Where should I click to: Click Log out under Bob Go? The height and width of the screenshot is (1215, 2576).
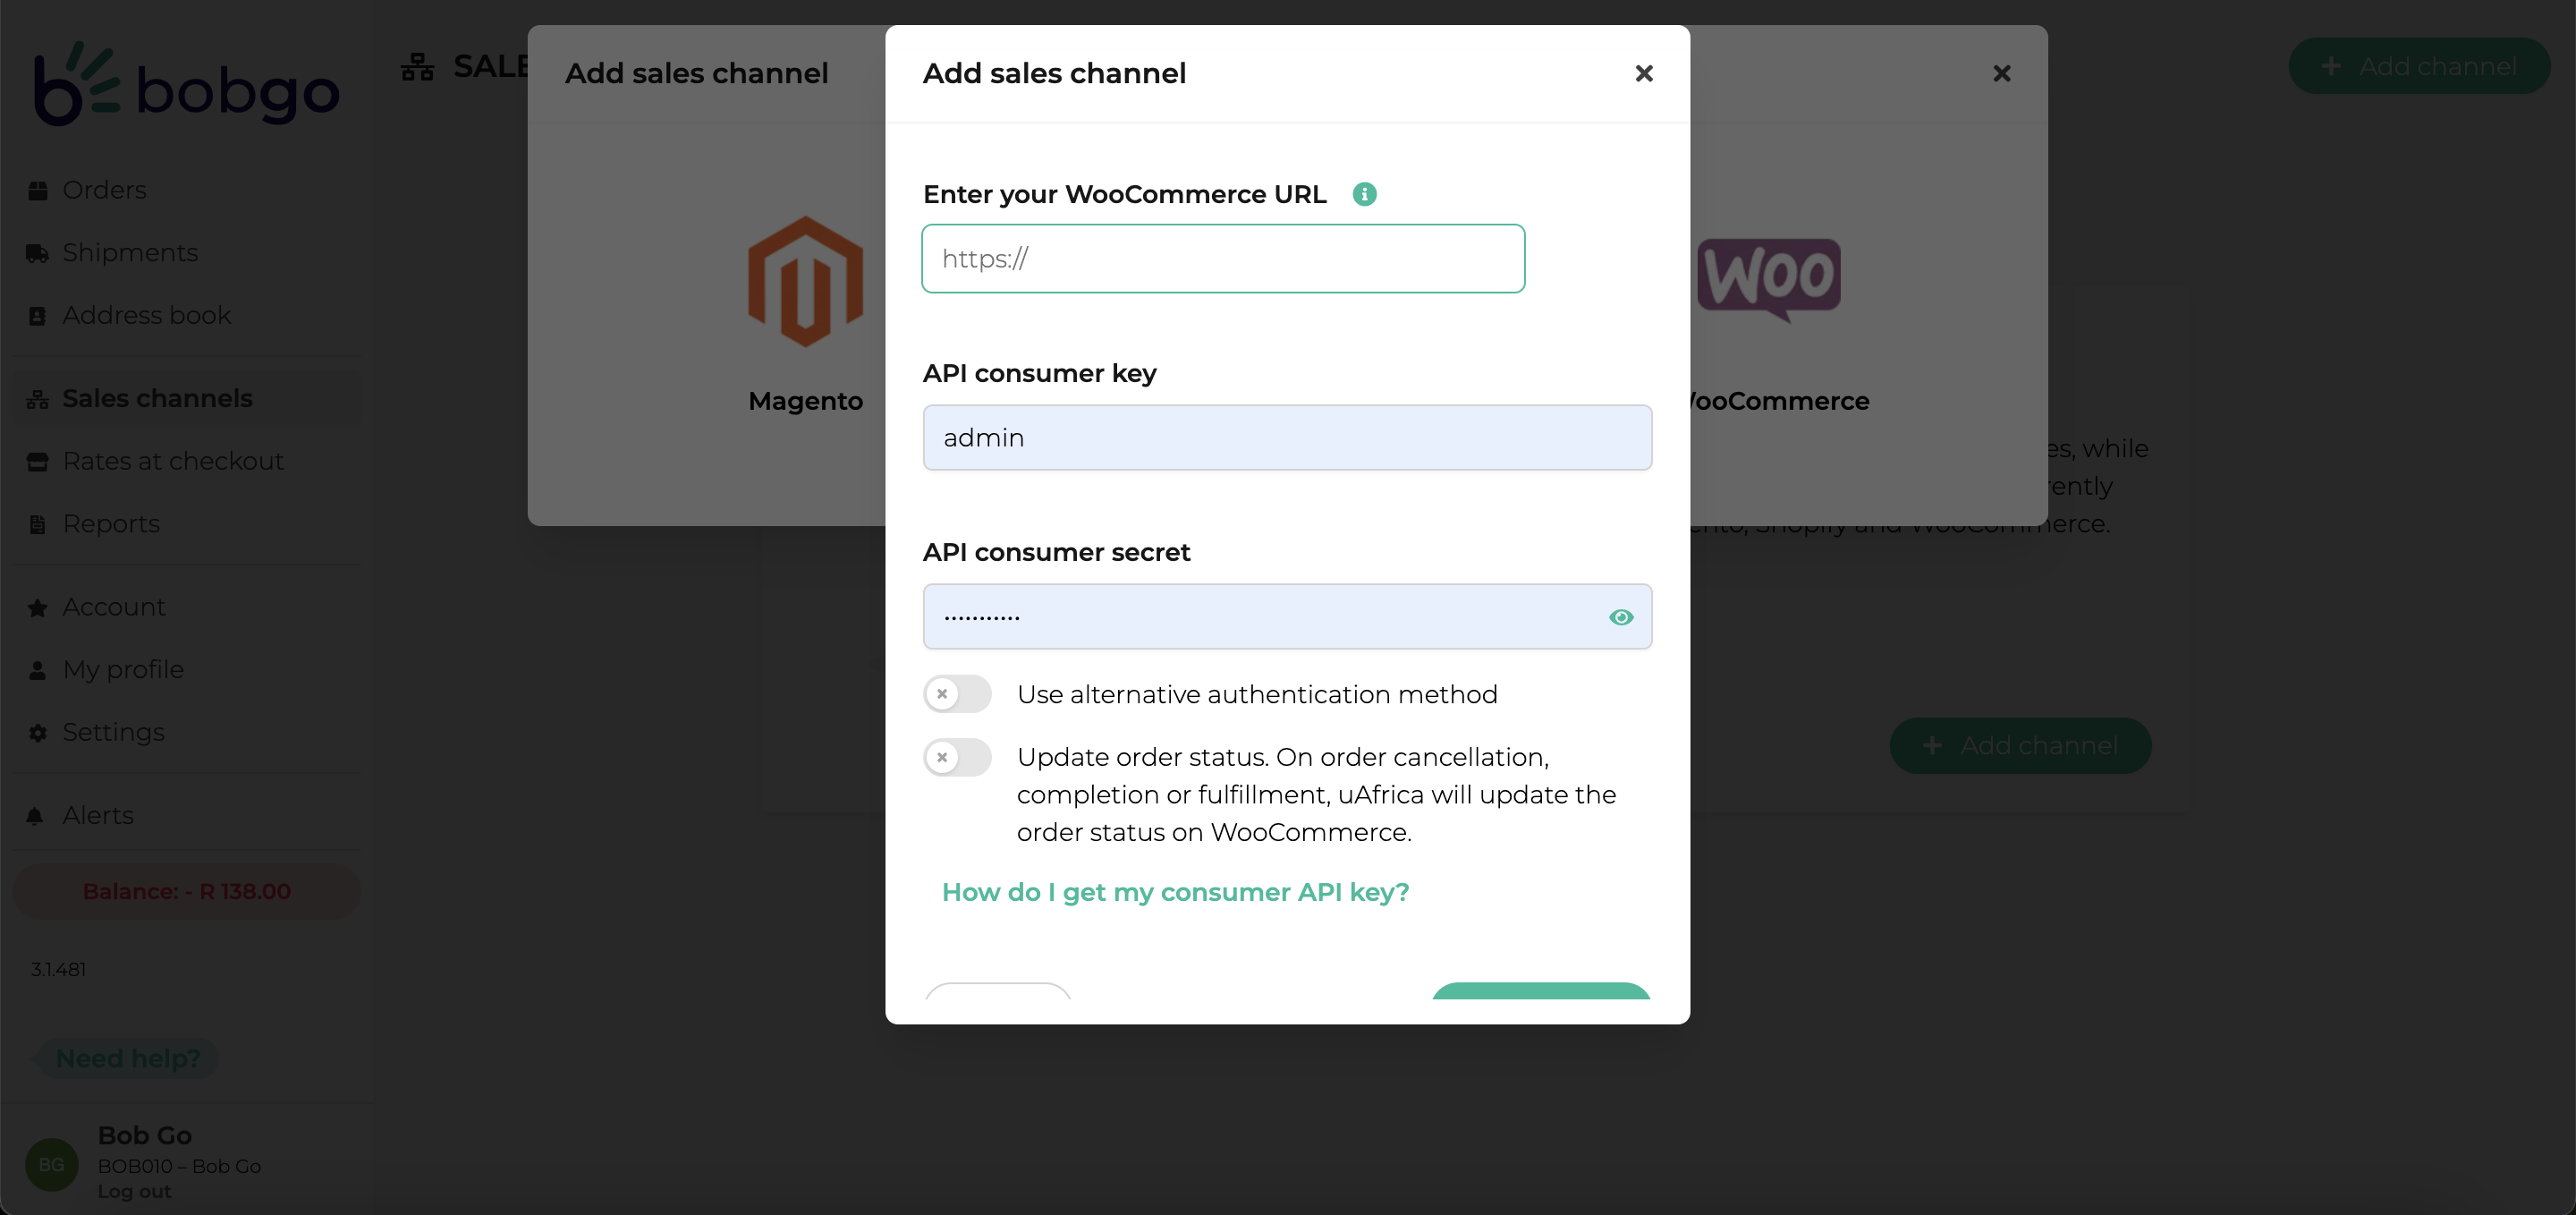(x=134, y=1192)
